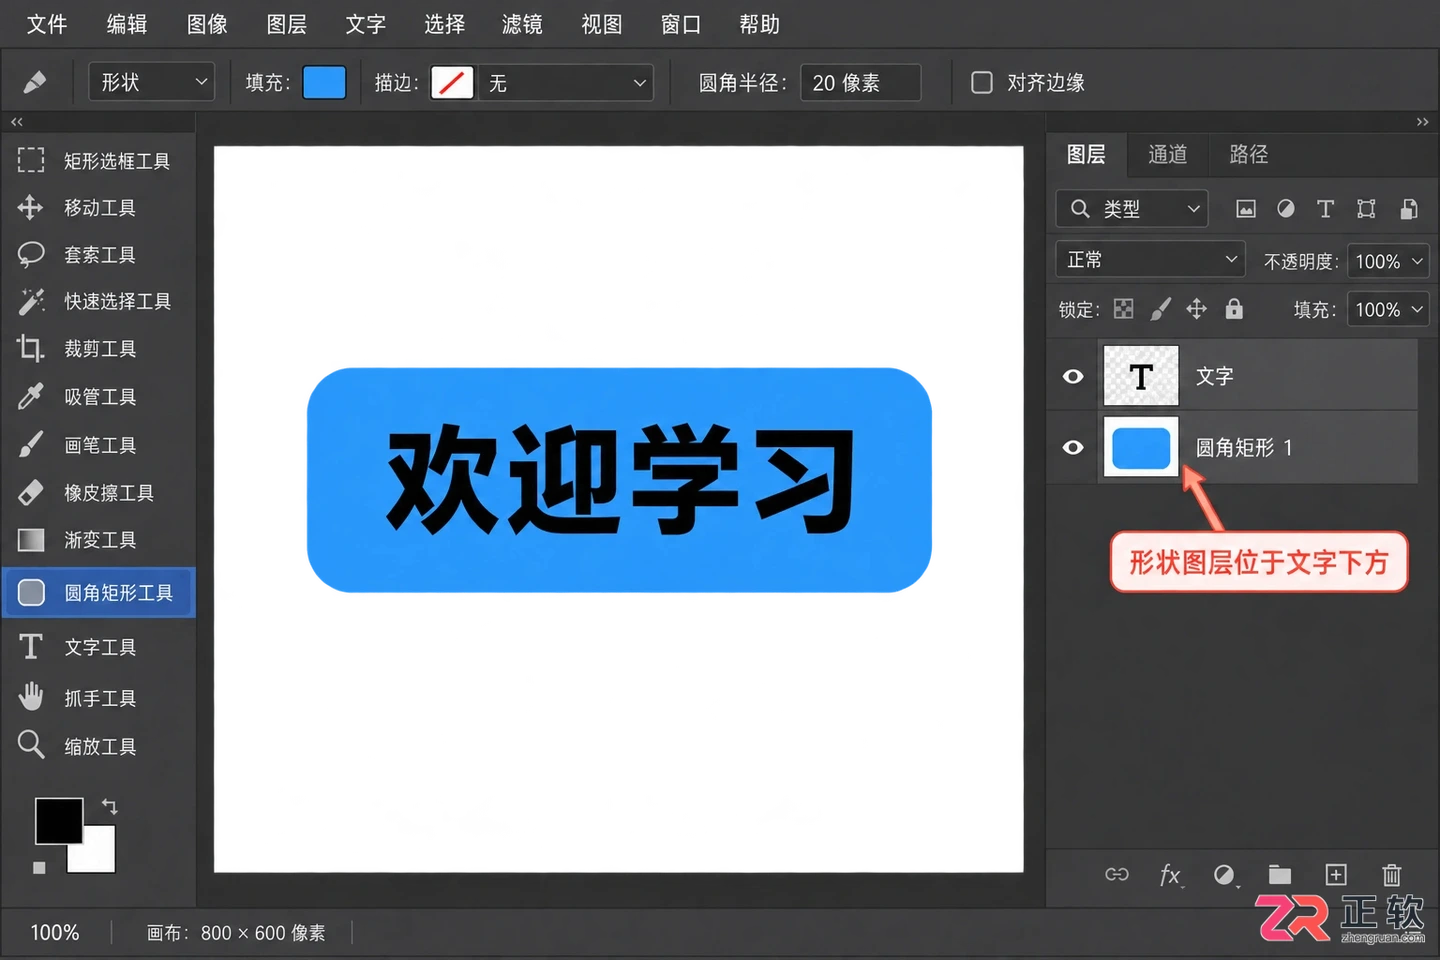Open the 描边 stroke type dropdown
This screenshot has width=1440, height=960.
click(x=566, y=82)
